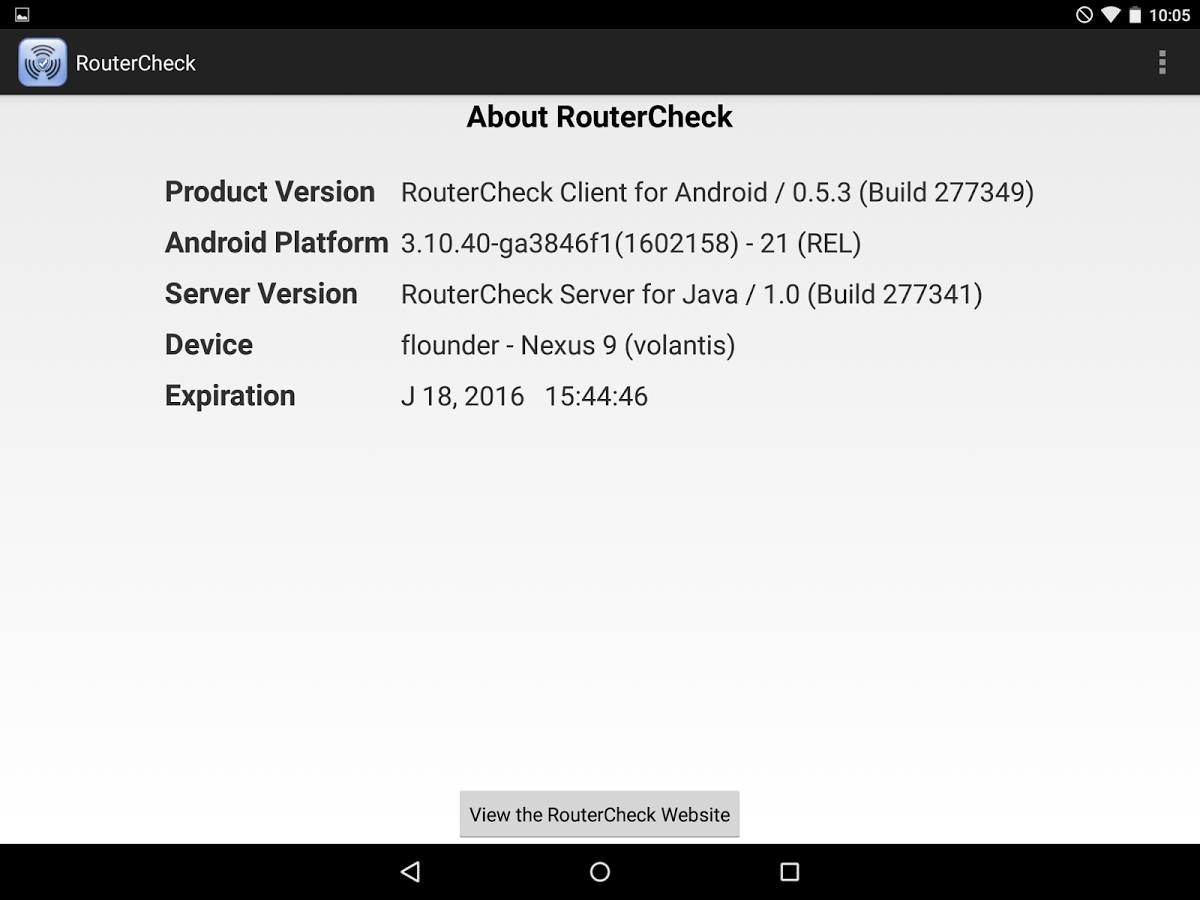Open the overflow menu in the top right
This screenshot has width=1200, height=900.
point(1162,62)
